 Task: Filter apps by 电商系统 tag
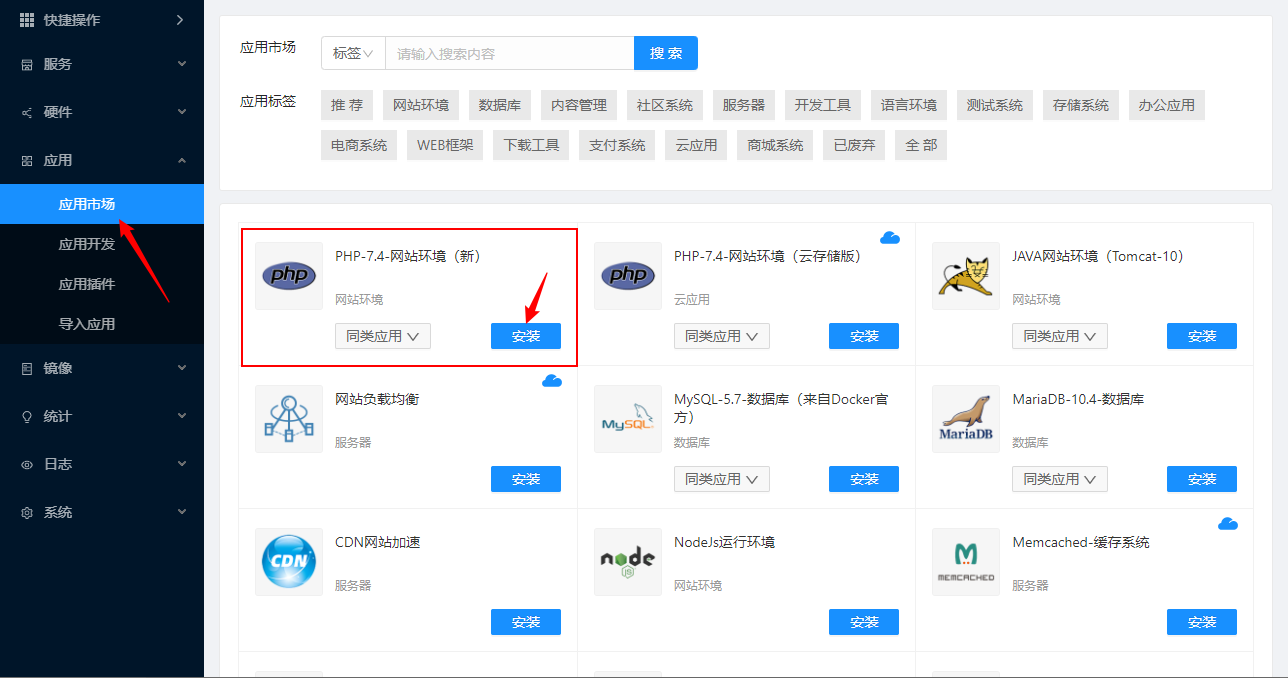[x=359, y=145]
